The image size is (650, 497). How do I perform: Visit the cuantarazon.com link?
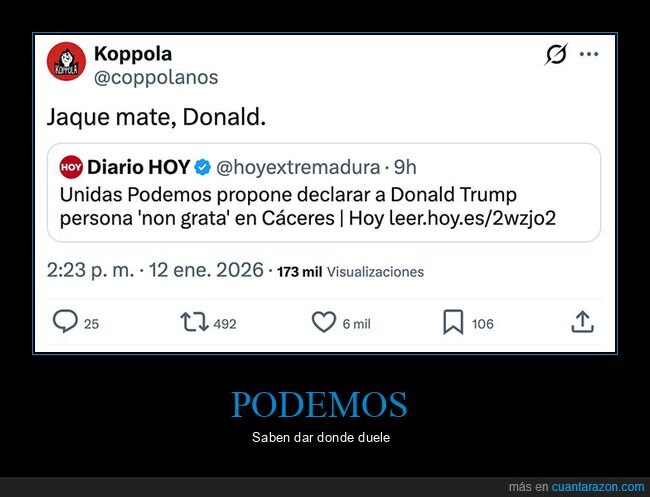(598, 487)
